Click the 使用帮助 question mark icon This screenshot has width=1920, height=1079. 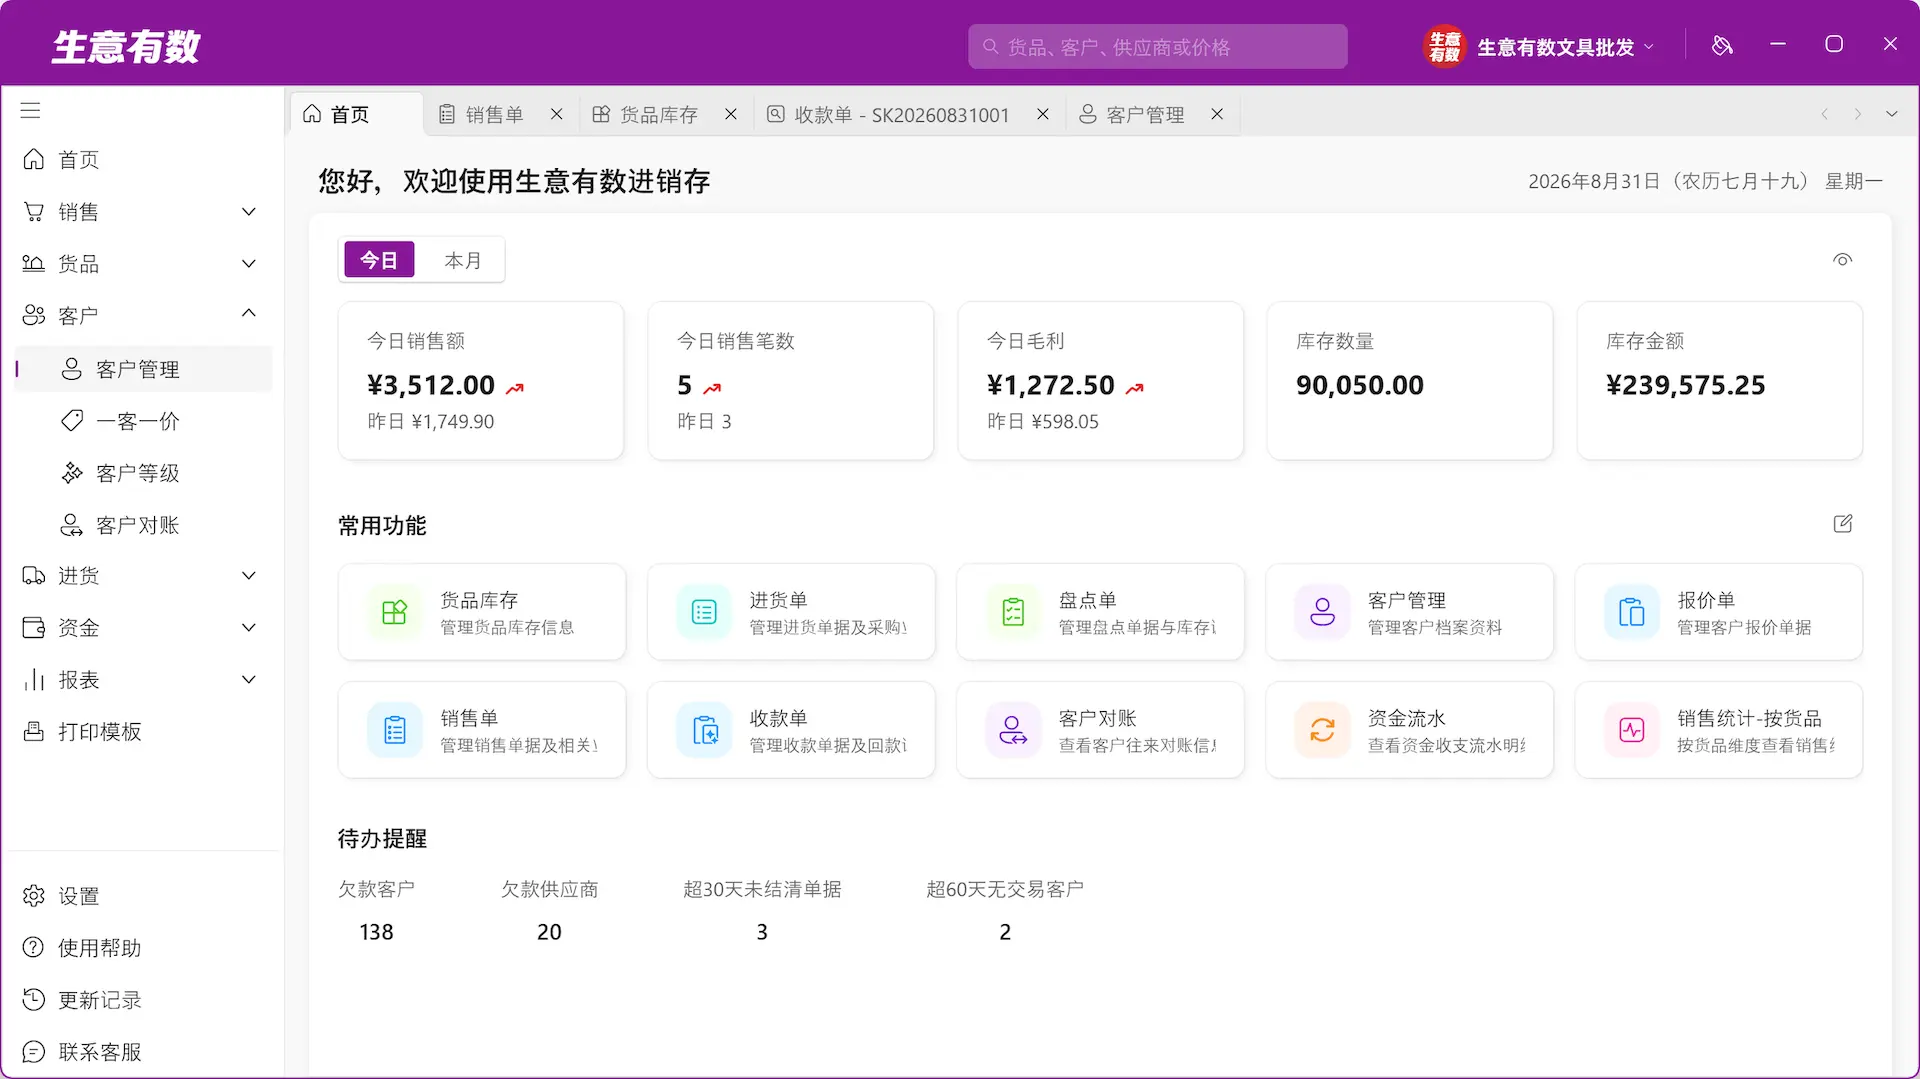click(34, 948)
